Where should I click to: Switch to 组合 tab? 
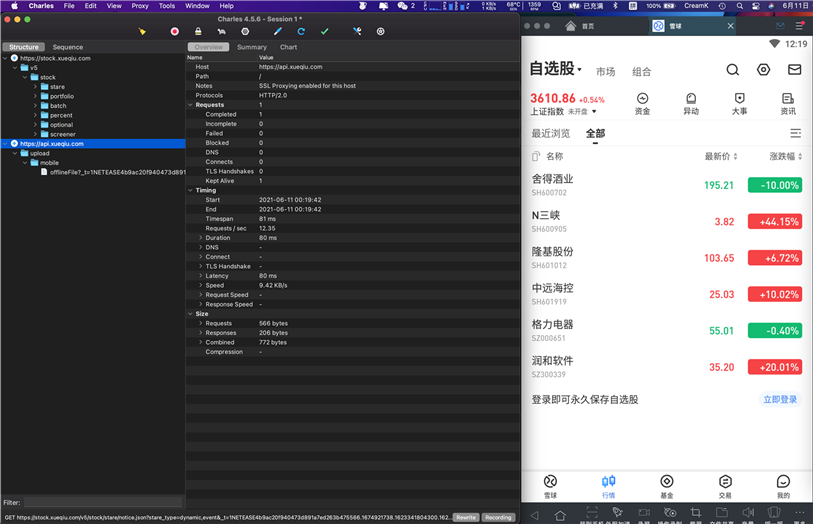[x=641, y=72]
